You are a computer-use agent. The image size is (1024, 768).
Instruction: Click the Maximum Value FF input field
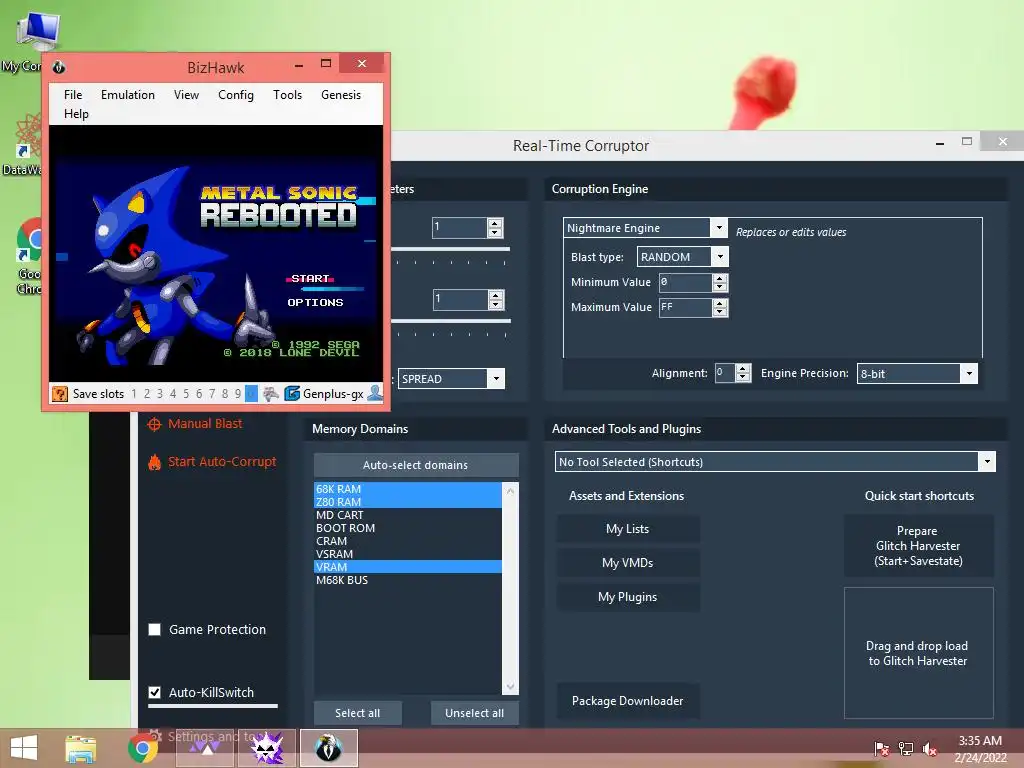click(685, 308)
